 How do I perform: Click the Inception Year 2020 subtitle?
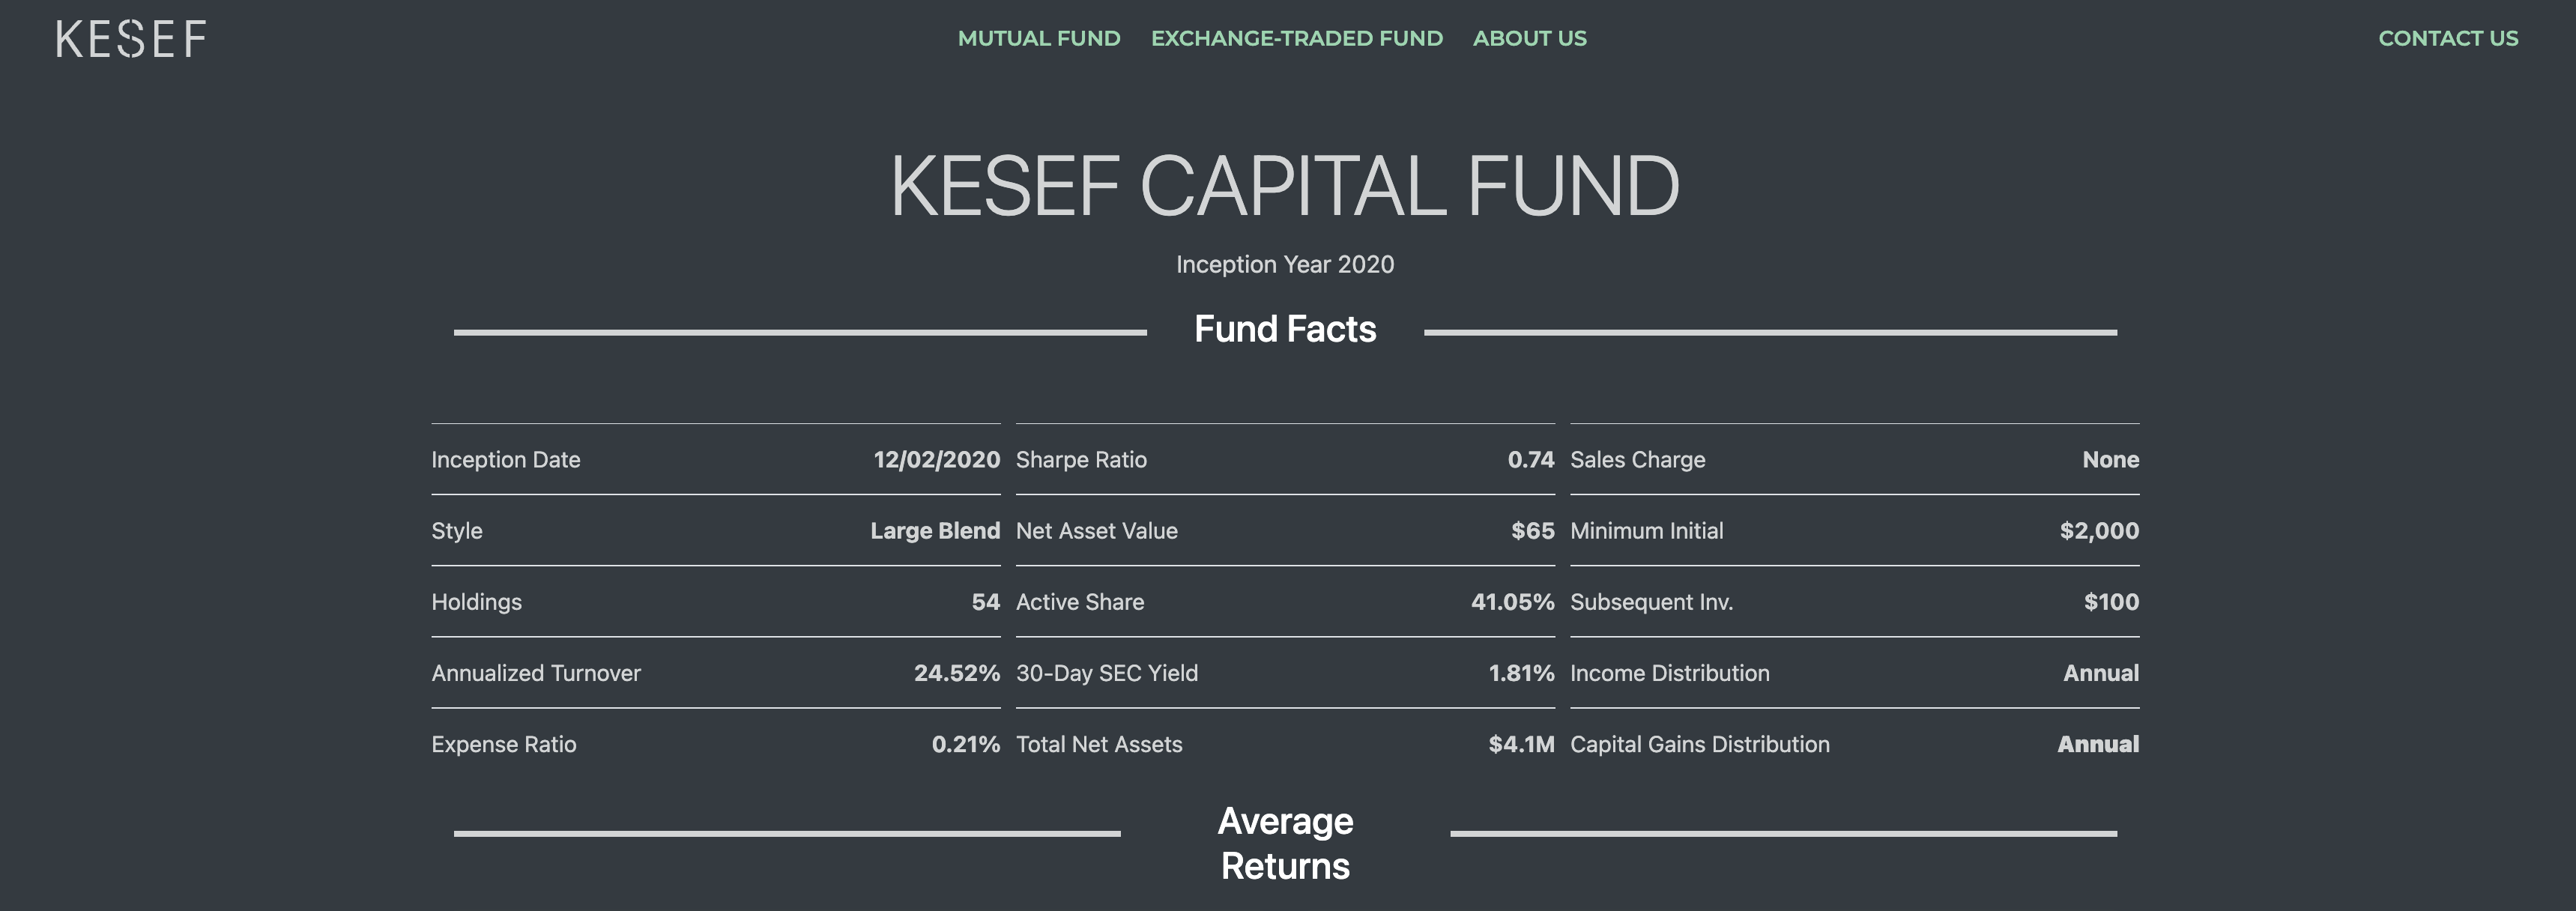(1285, 264)
